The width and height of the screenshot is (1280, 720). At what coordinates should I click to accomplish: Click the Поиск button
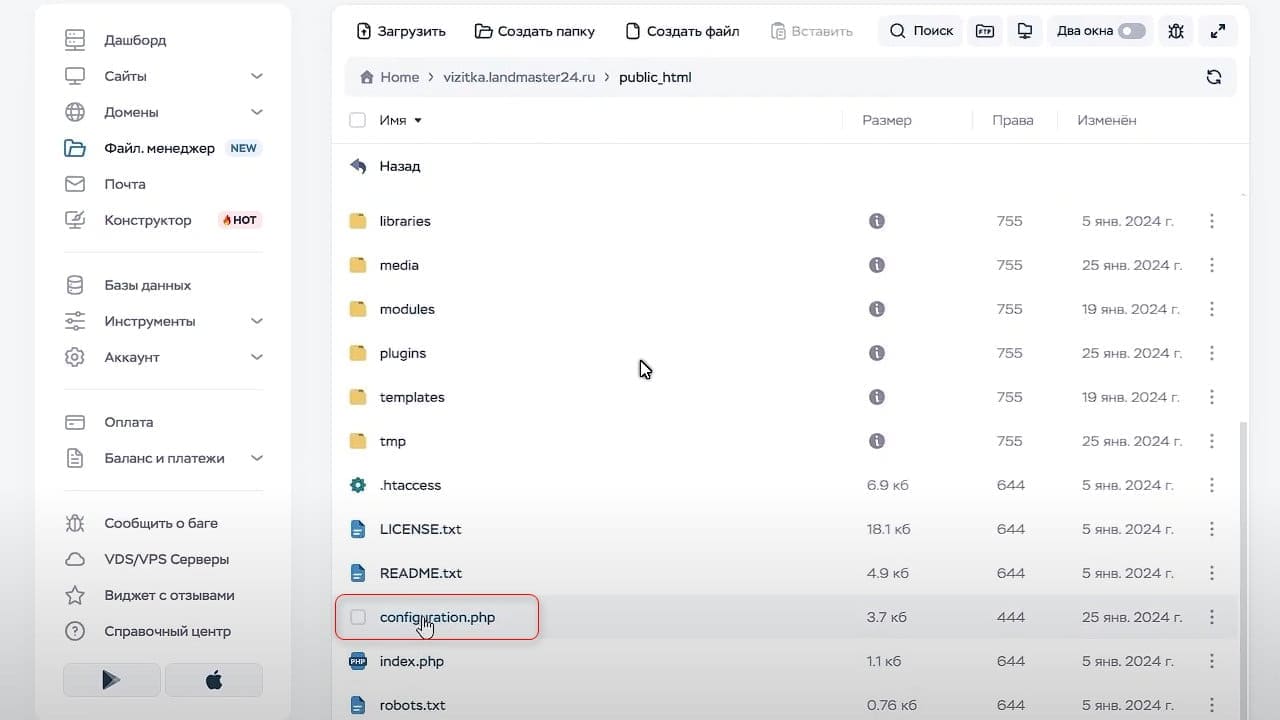pos(921,31)
